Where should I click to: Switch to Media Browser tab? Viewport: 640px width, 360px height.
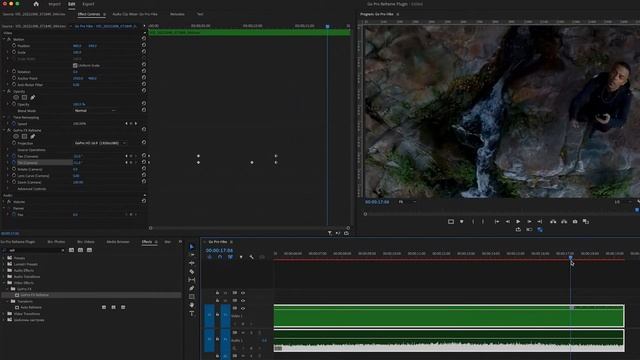[x=118, y=242]
